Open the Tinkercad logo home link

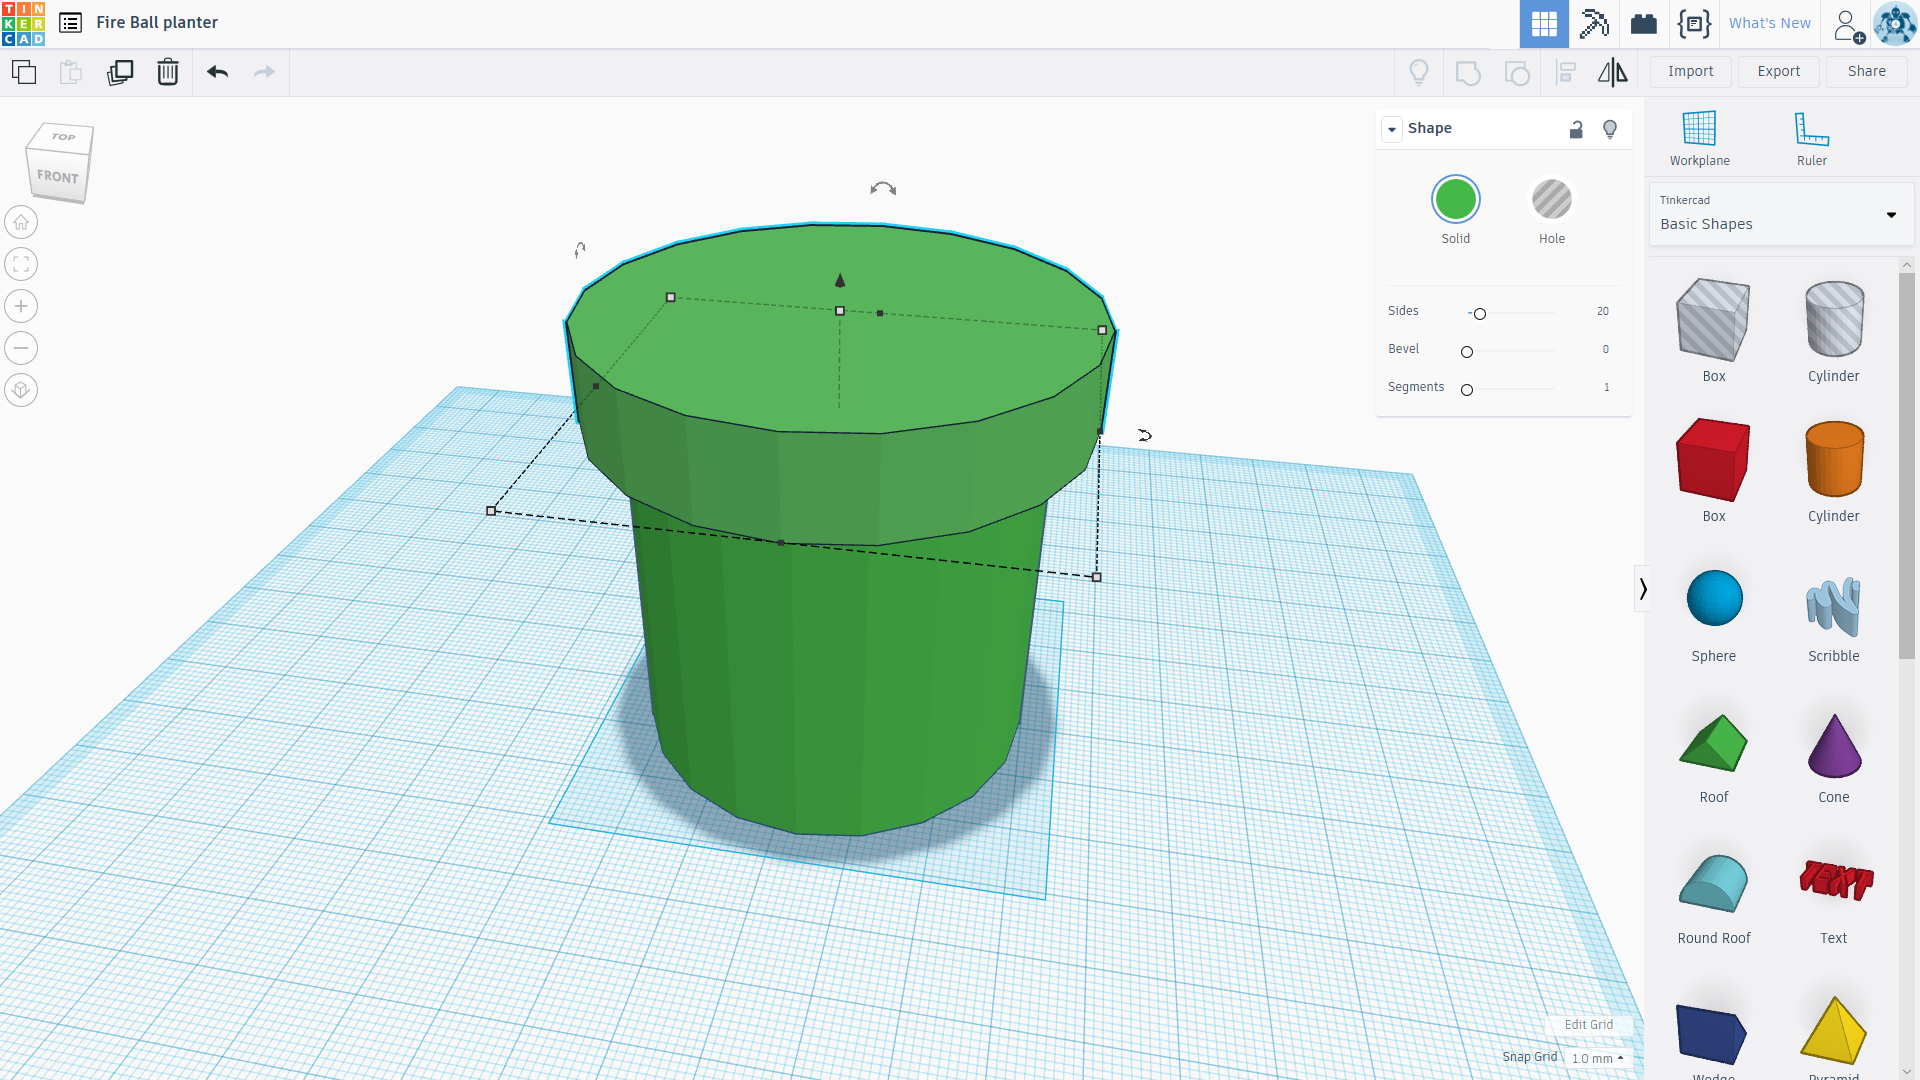point(23,23)
